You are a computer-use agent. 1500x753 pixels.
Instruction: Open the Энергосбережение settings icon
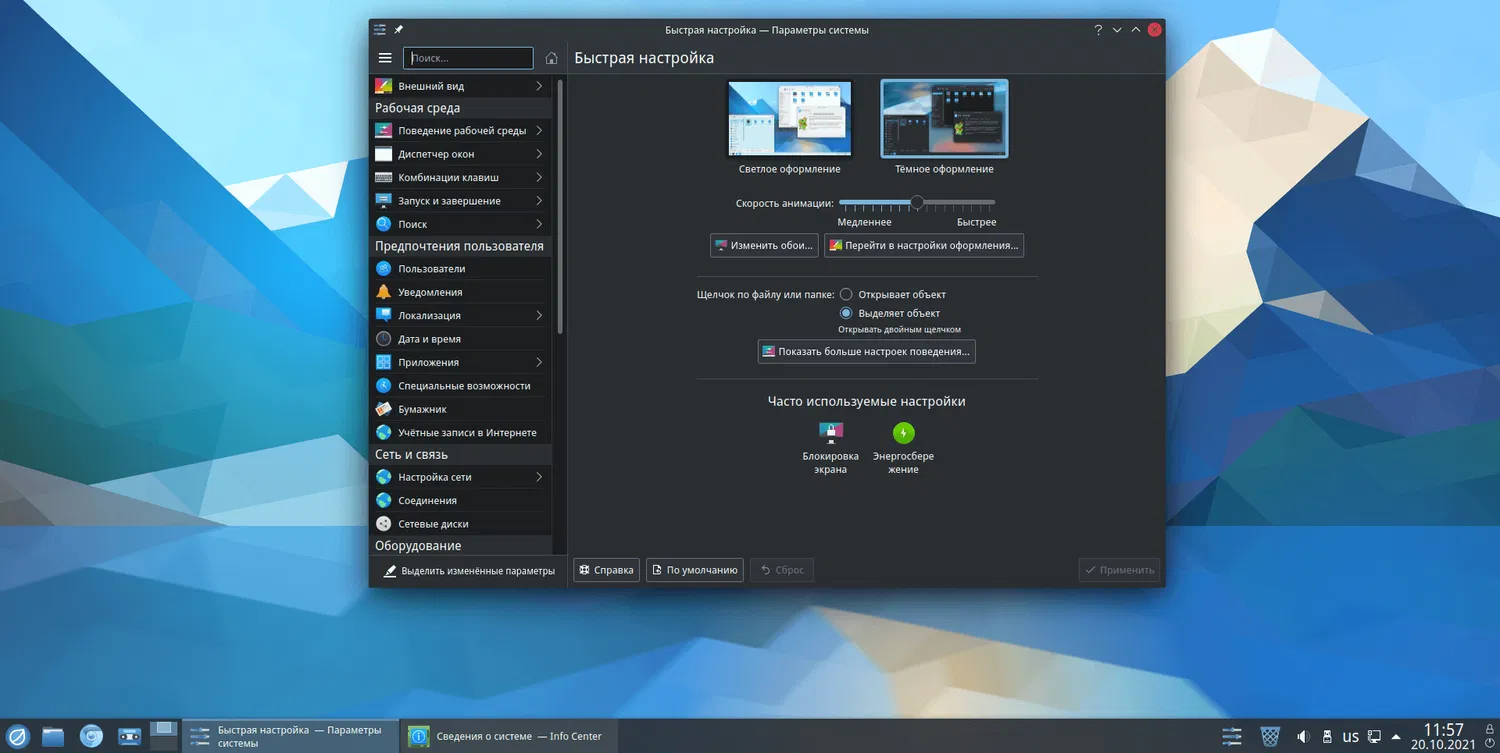903,433
